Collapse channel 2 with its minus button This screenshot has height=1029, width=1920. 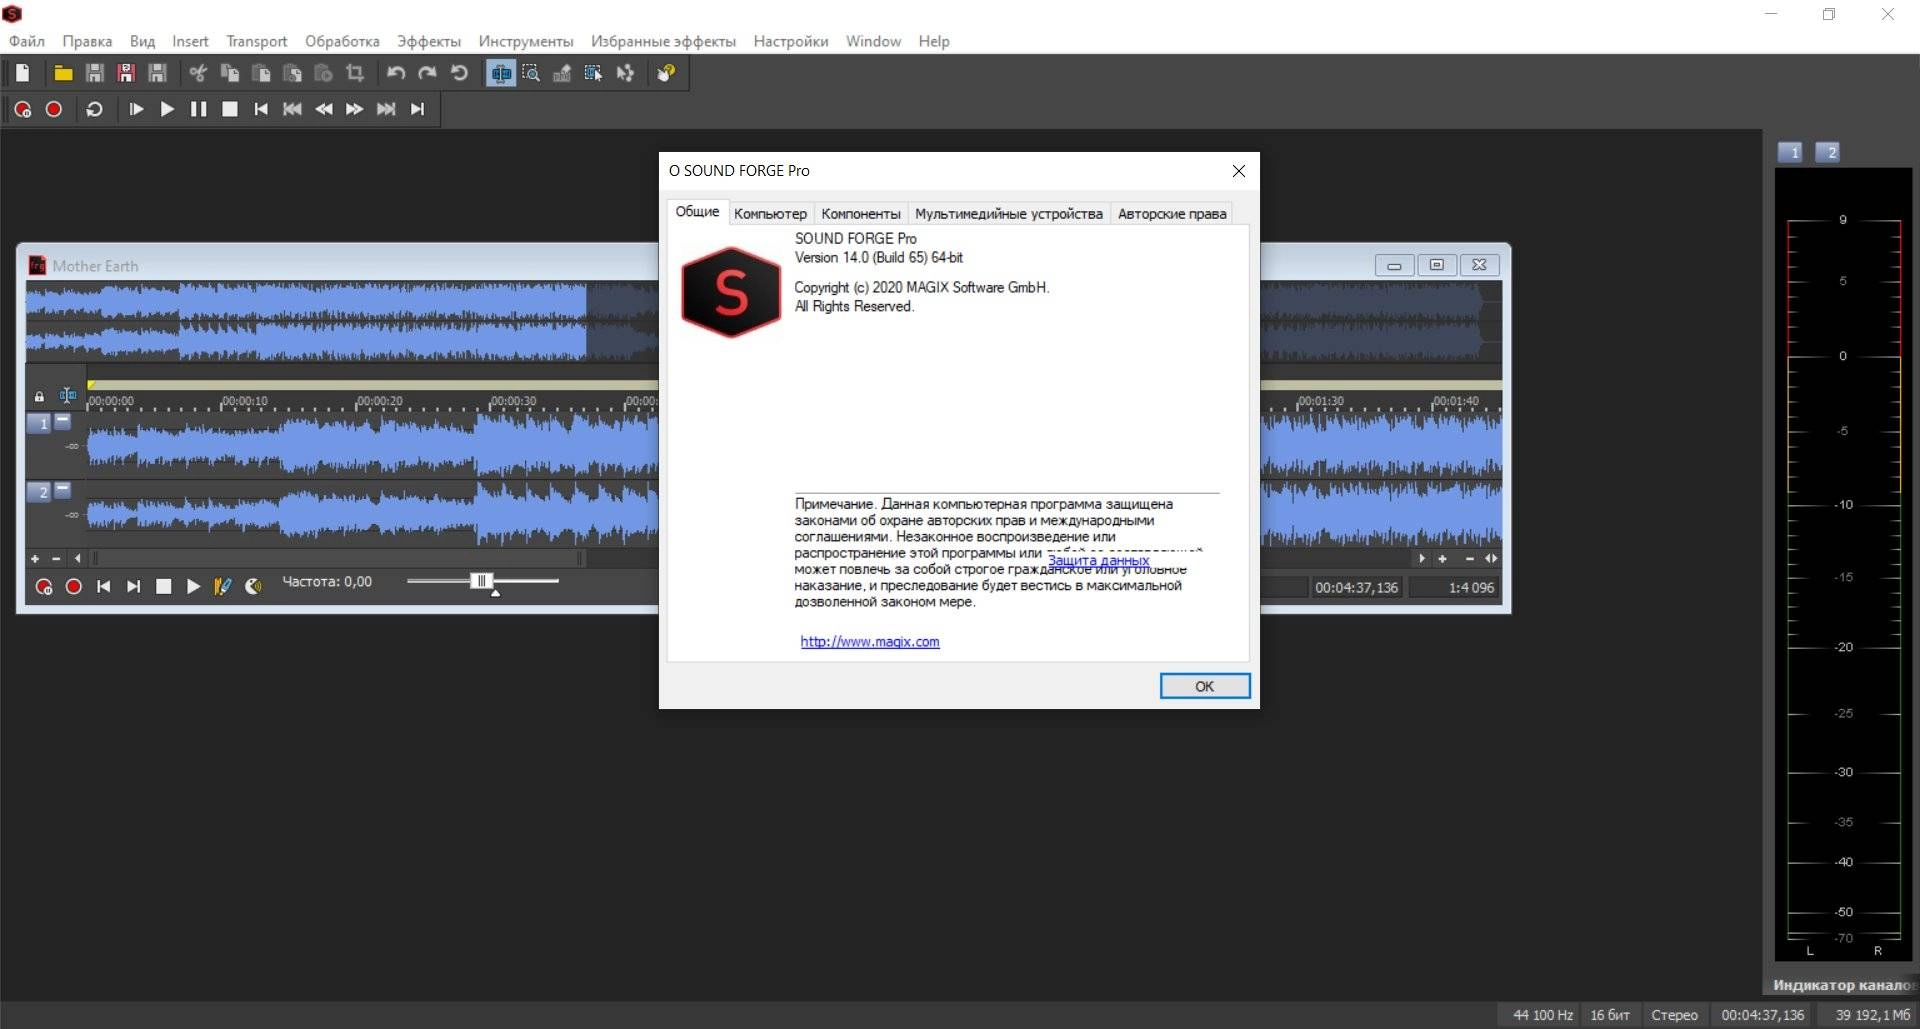click(x=63, y=489)
